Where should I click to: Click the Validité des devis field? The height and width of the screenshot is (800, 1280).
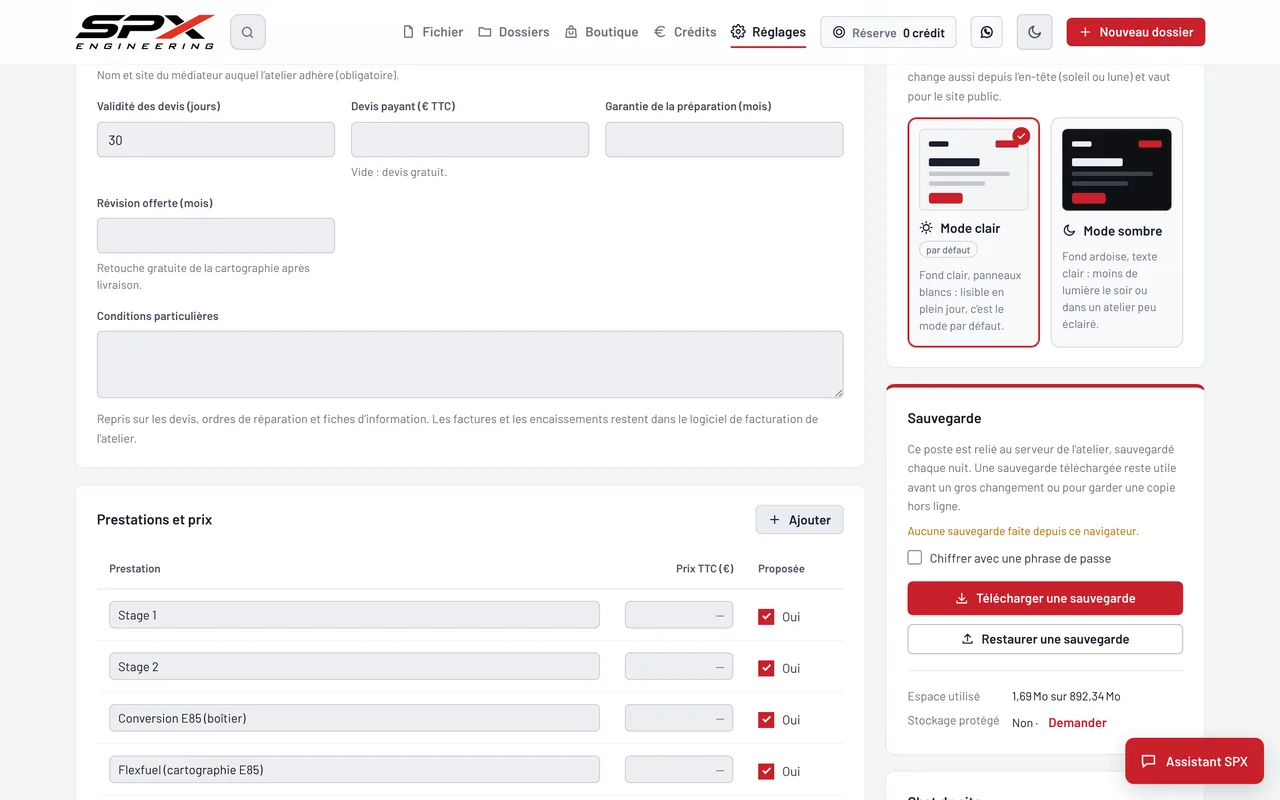point(216,140)
